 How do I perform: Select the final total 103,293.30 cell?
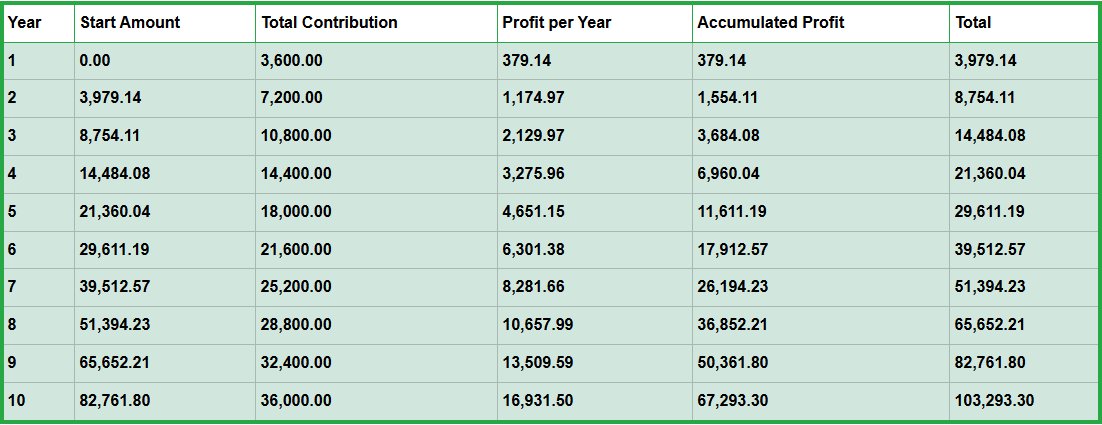click(x=994, y=401)
